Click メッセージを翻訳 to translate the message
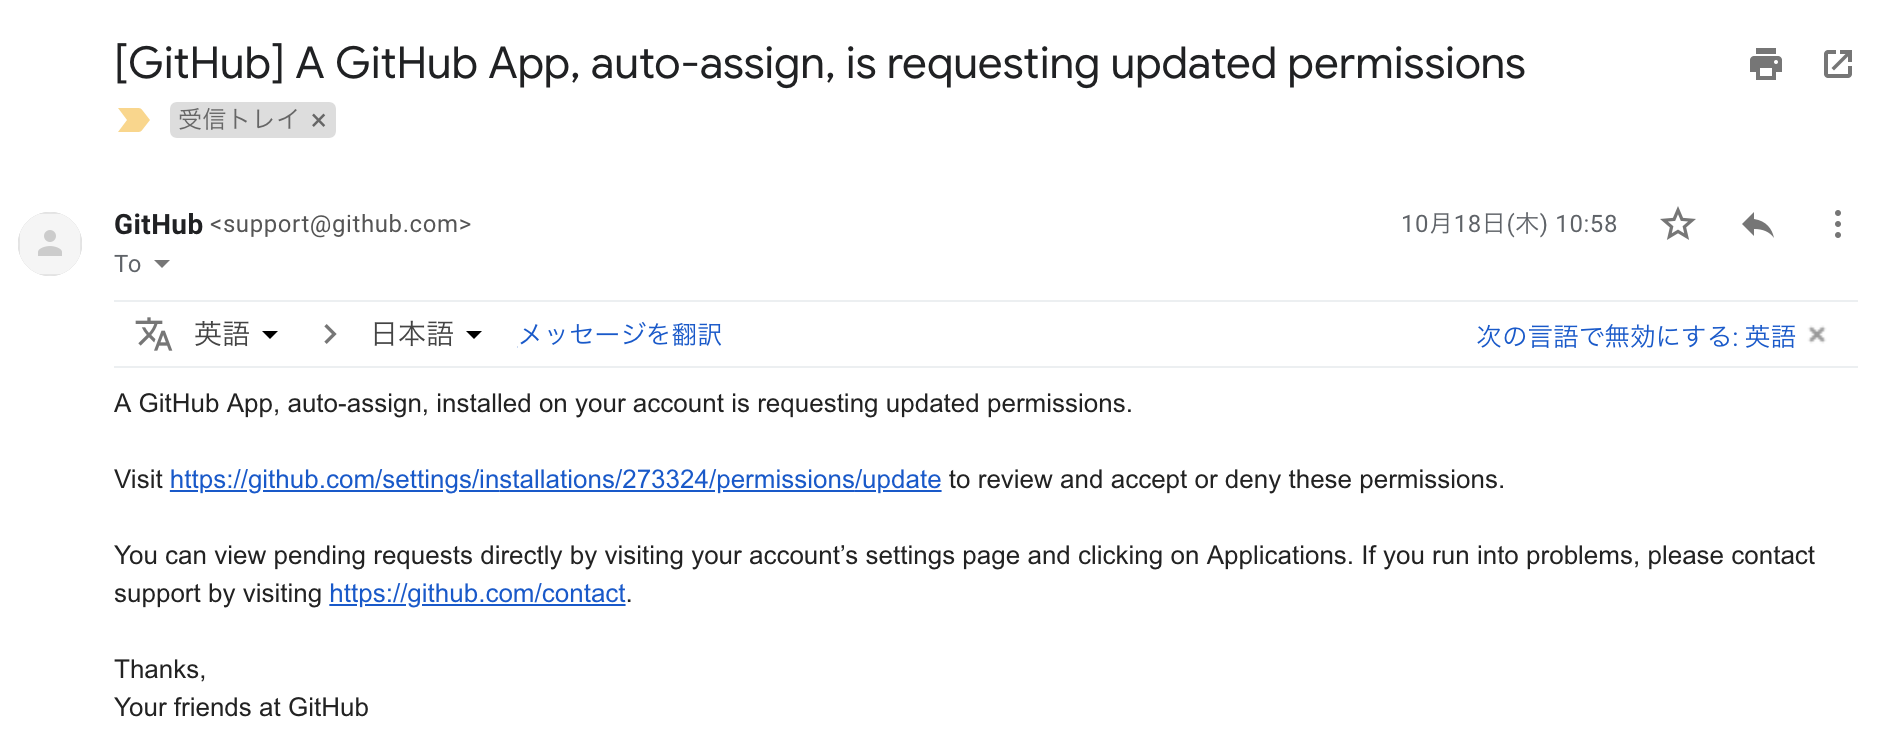 coord(620,334)
